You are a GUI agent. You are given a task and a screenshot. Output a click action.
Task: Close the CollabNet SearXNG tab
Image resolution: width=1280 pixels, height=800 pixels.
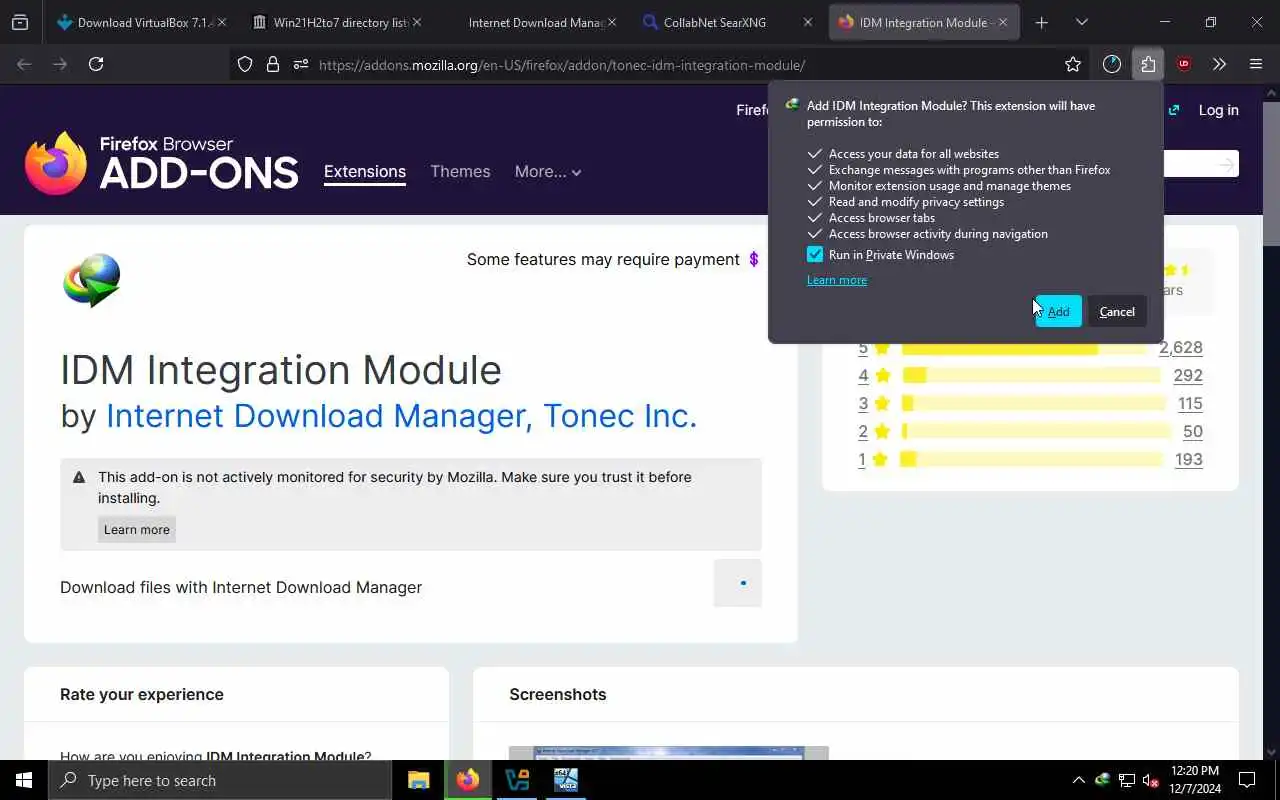tap(808, 22)
